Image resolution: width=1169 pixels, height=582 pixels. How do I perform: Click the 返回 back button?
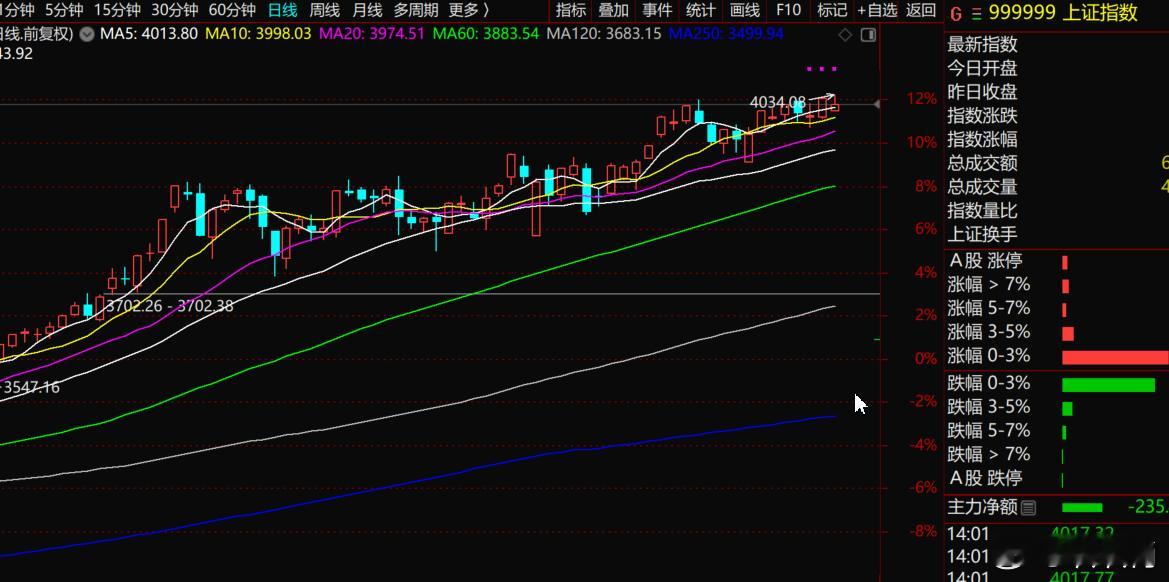[921, 10]
